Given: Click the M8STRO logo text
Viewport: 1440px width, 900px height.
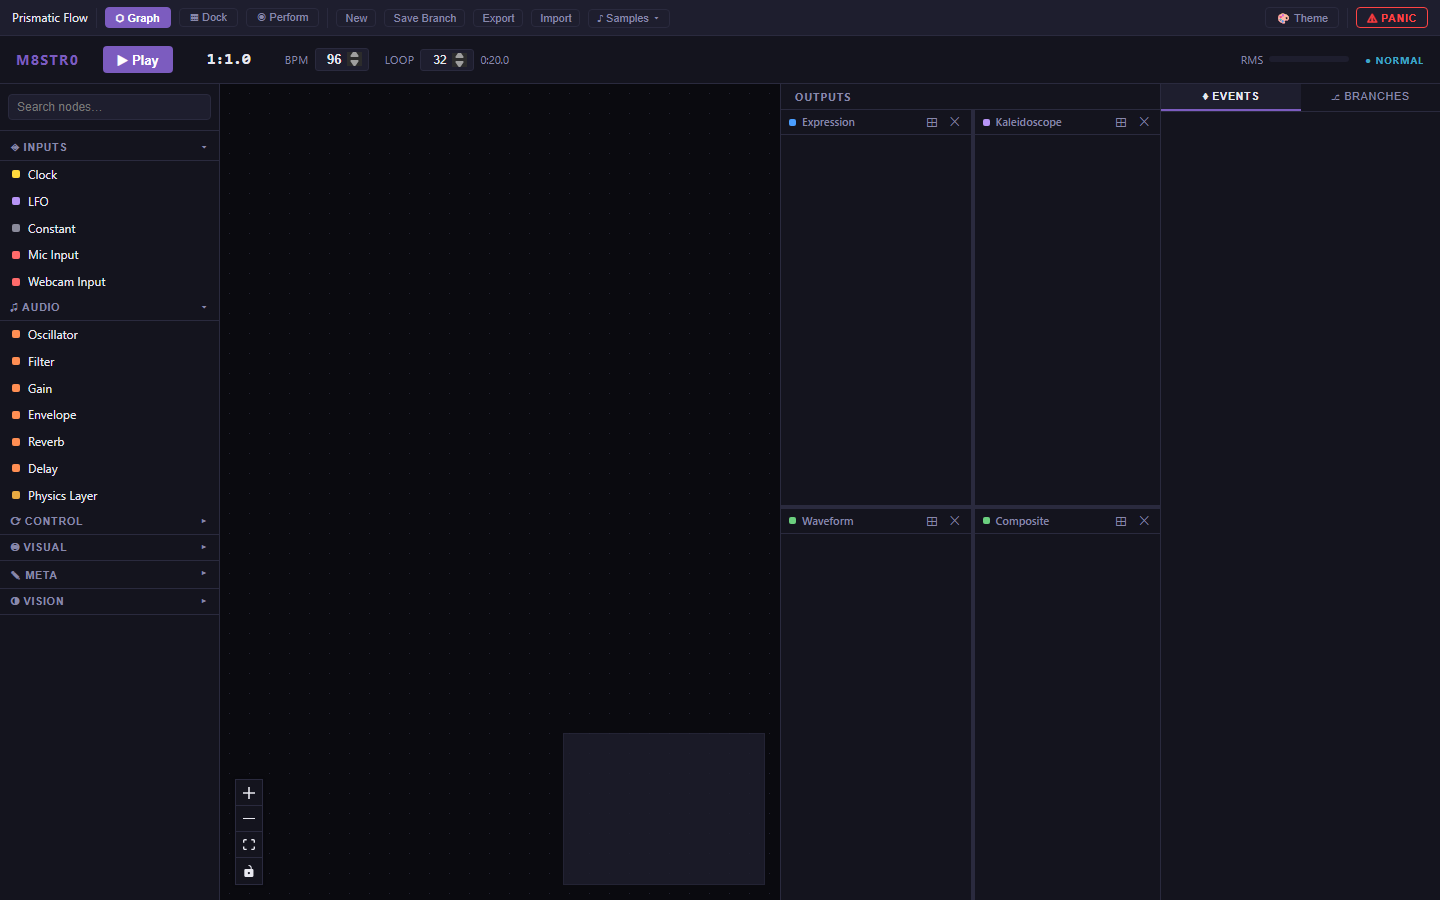Looking at the screenshot, I should pos(47,60).
